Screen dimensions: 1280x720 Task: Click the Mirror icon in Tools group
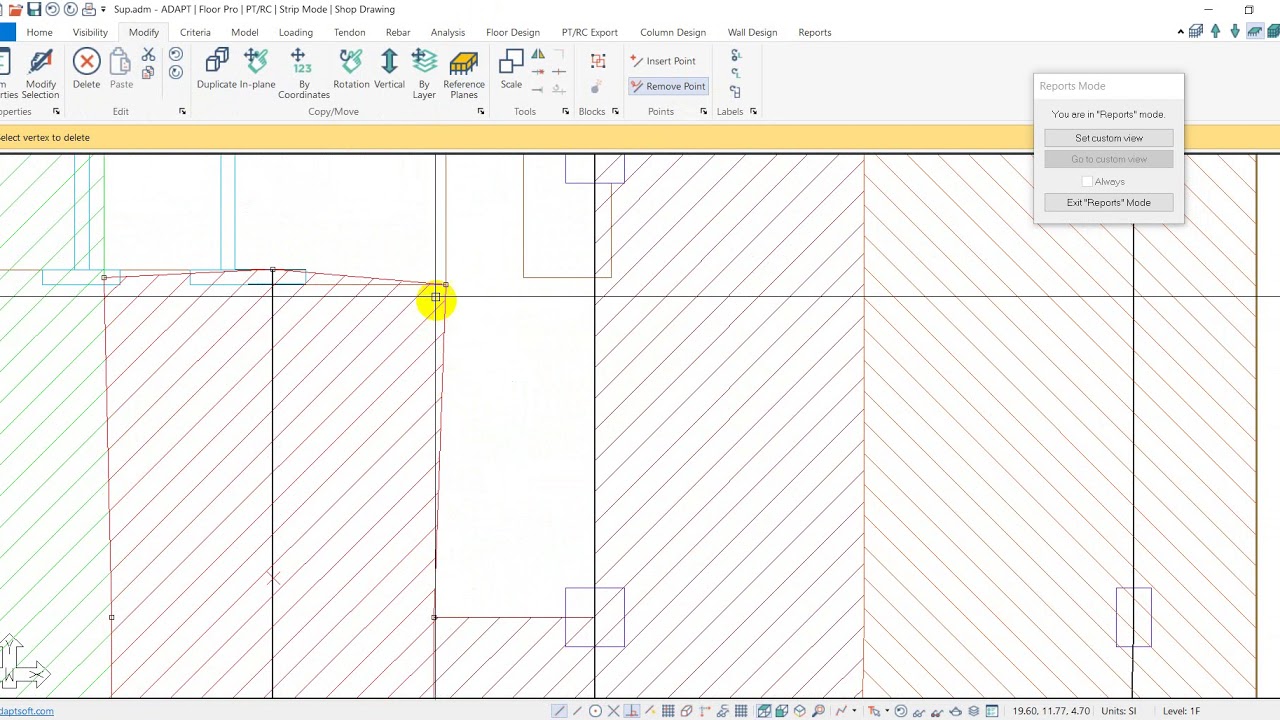point(538,55)
